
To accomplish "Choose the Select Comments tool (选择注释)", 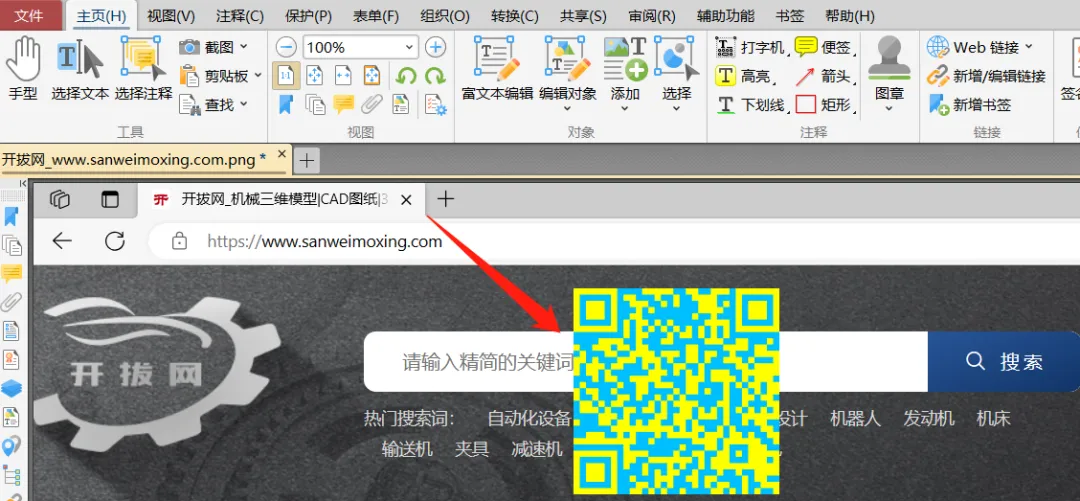I will 143,68.
